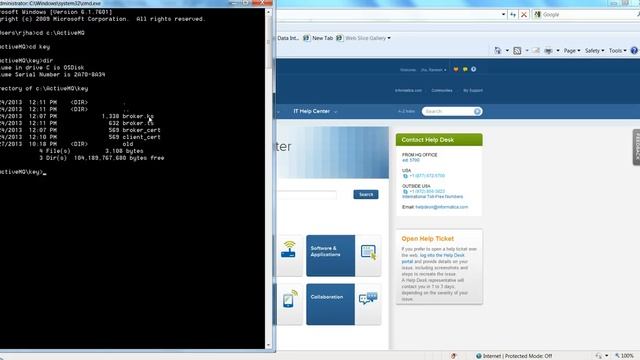
Task: Click the Feedback side tab
Action: coord(636,147)
